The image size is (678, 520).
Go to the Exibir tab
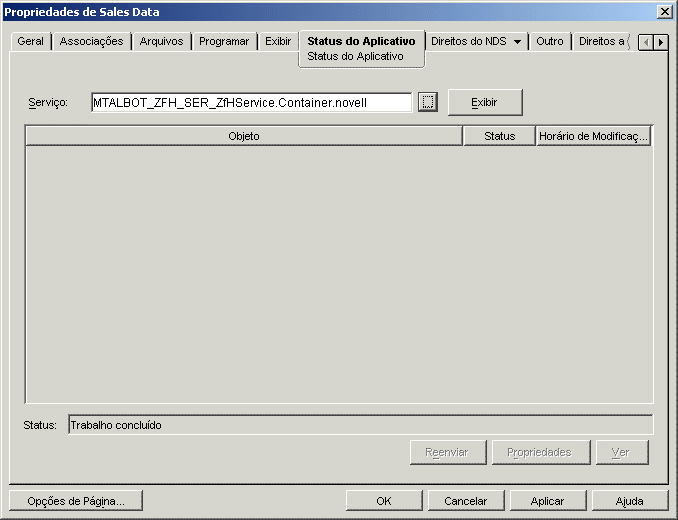click(278, 41)
